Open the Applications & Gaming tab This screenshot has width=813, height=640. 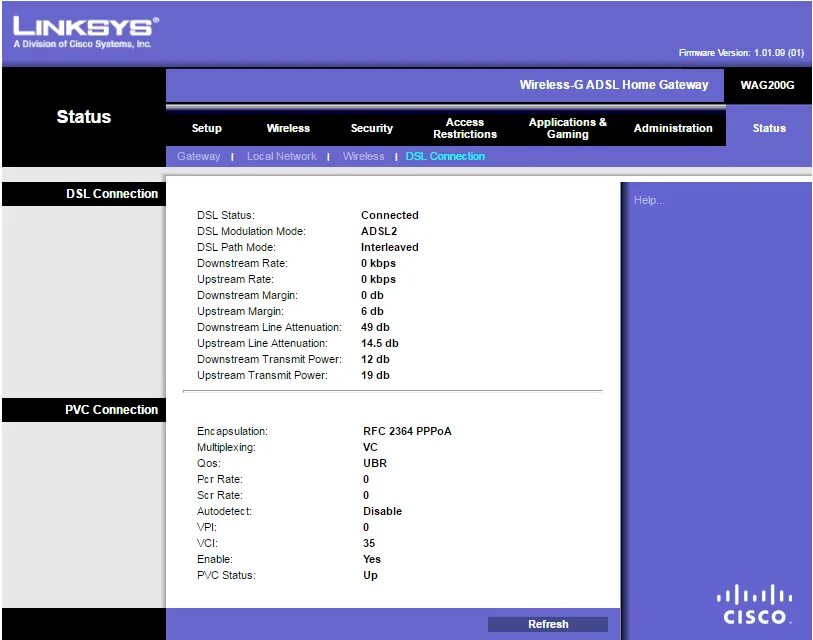pyautogui.click(x=567, y=128)
